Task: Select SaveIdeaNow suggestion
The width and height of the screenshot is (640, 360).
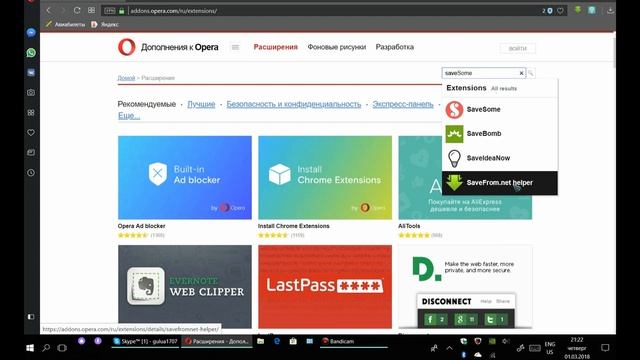Action: 500,158
